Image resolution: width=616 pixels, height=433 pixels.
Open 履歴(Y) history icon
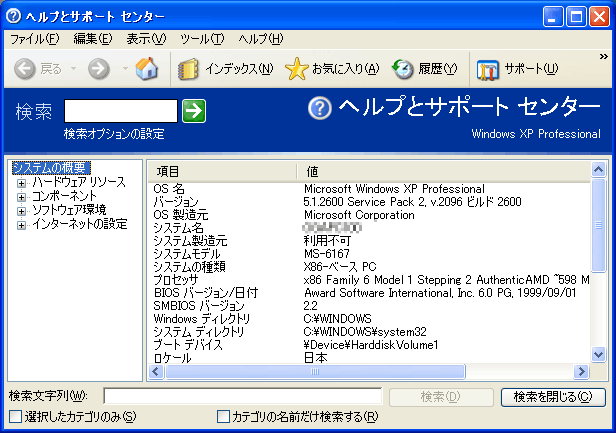403,69
